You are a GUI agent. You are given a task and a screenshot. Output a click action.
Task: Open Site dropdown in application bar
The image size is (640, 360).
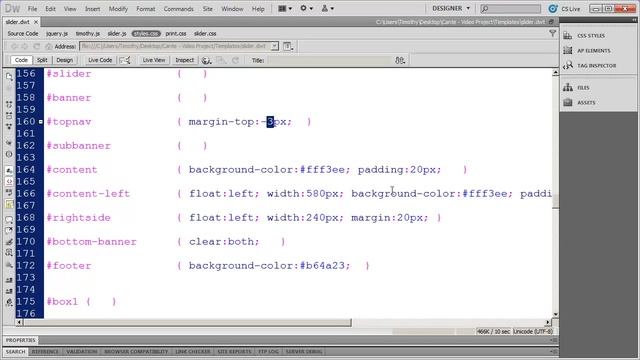pos(328,8)
